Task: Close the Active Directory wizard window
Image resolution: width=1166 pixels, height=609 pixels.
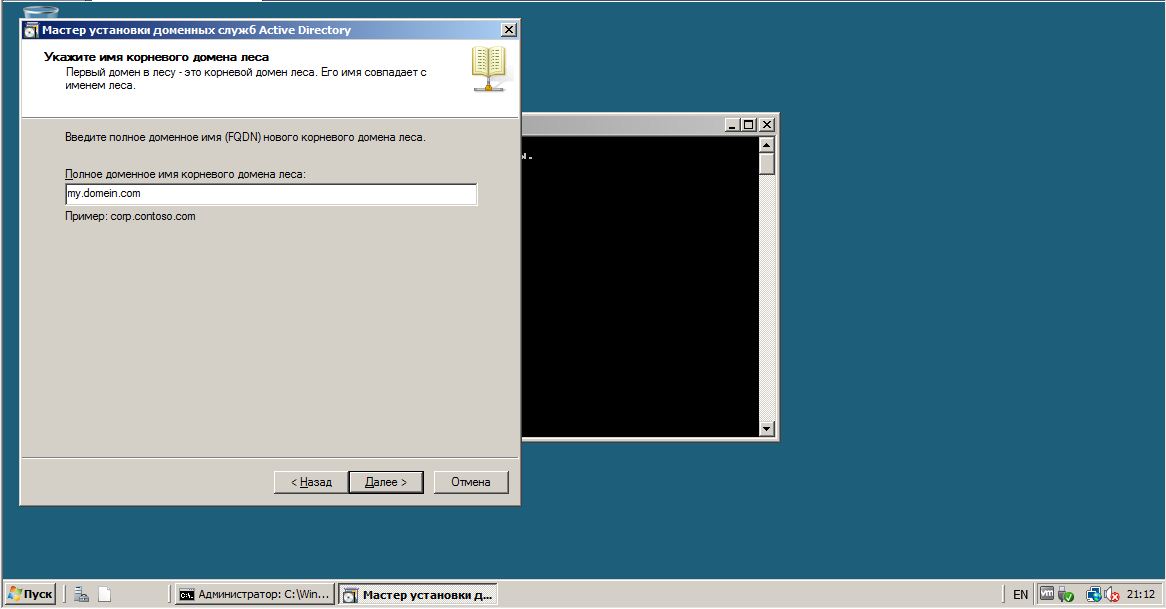Action: coord(509,30)
